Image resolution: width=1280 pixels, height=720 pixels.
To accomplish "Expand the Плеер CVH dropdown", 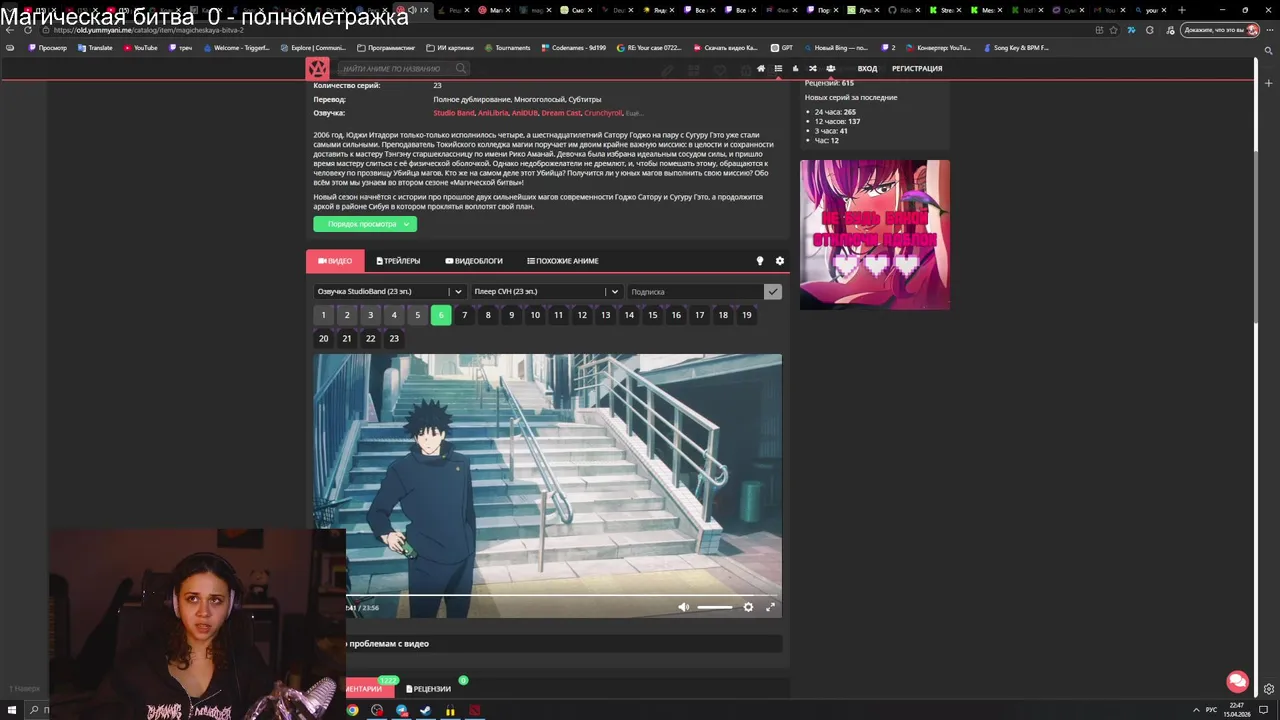I will (x=546, y=291).
